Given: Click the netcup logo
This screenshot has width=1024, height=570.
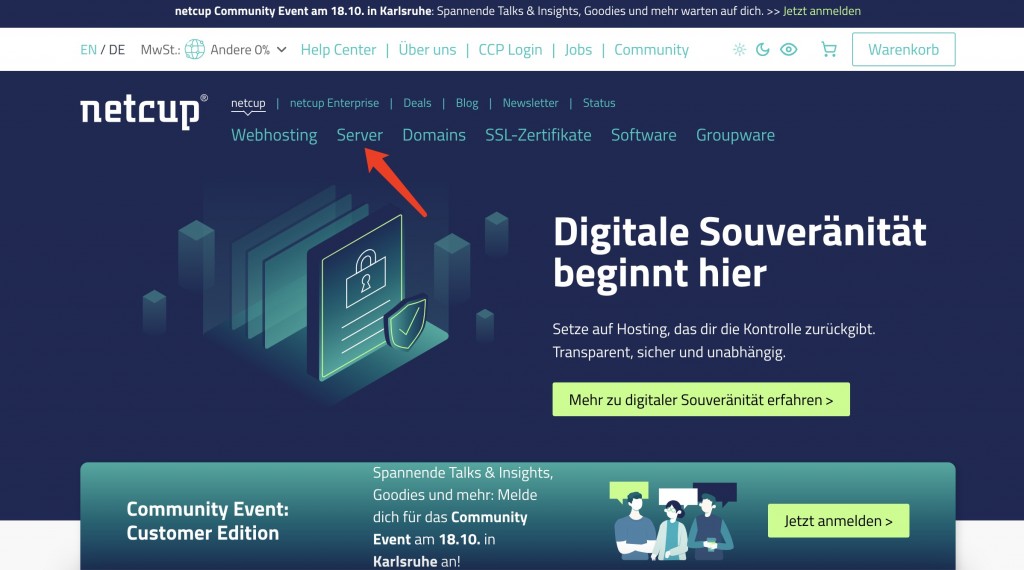Looking at the screenshot, I should pos(144,111).
